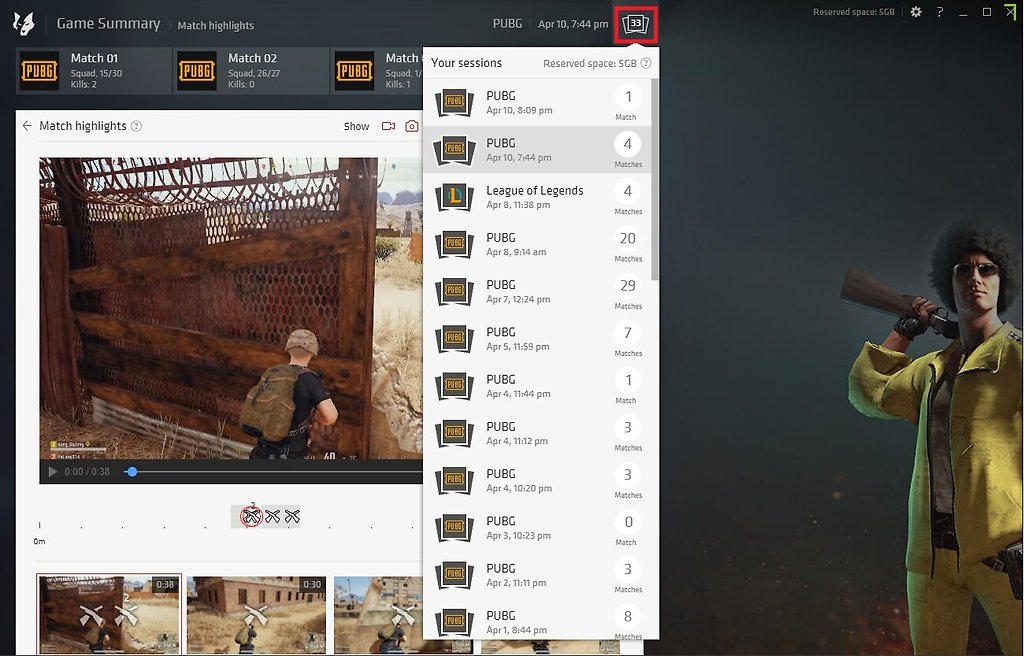
Task: Click Match highlights breadcrumb in header
Action: (216, 25)
